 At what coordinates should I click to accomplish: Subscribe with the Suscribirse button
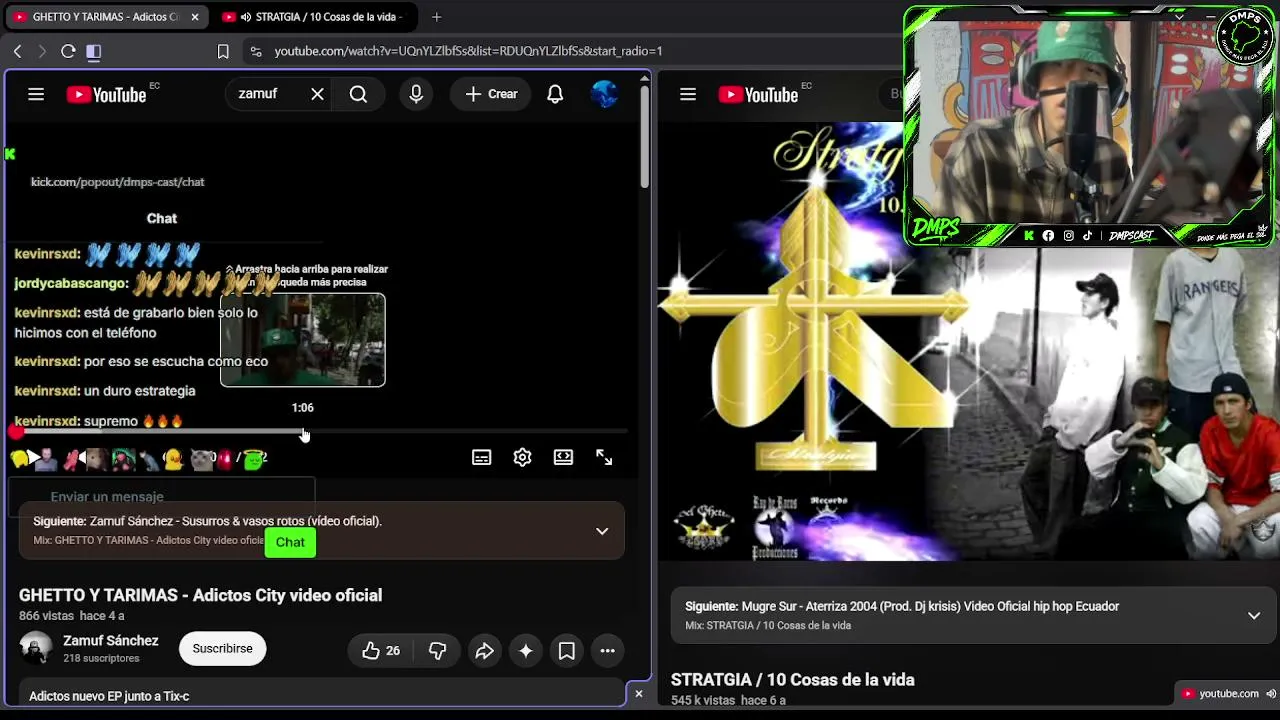coord(222,649)
